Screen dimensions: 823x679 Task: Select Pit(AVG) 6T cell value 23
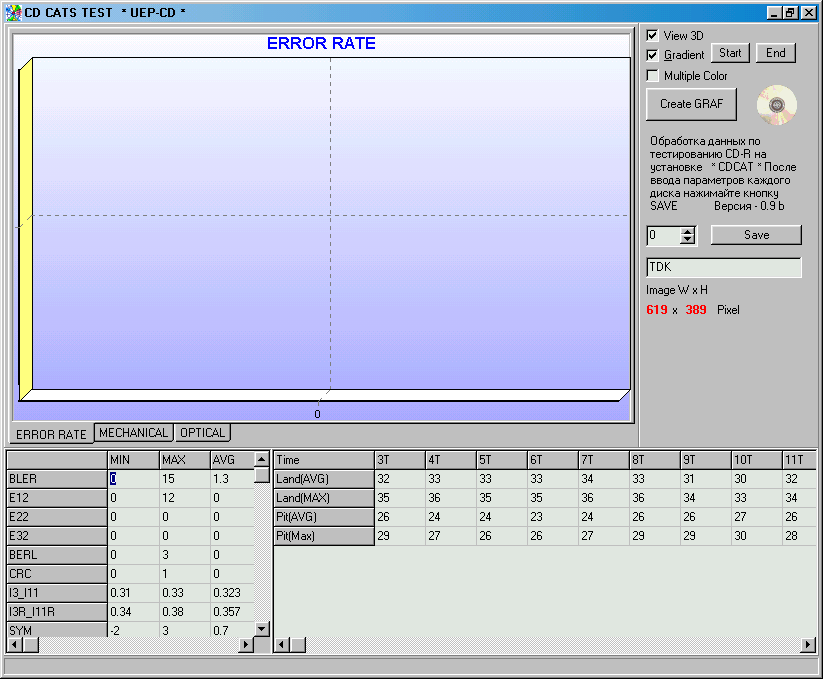553,517
